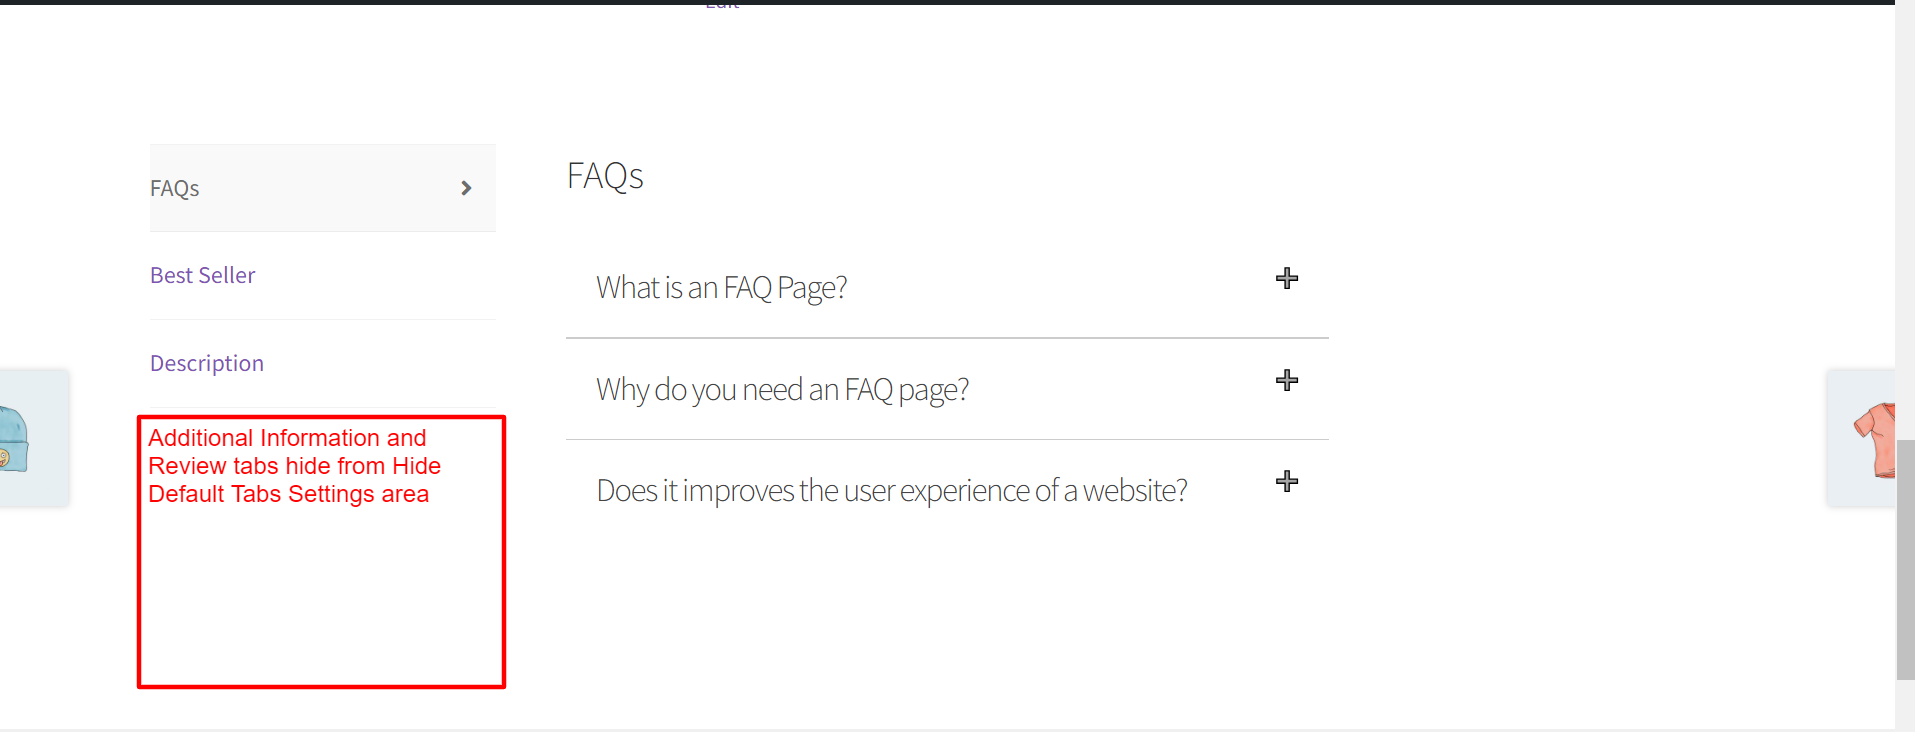Click the empty area inside the red annotation box
Viewport: 1915px width, 732px height.
click(321, 600)
